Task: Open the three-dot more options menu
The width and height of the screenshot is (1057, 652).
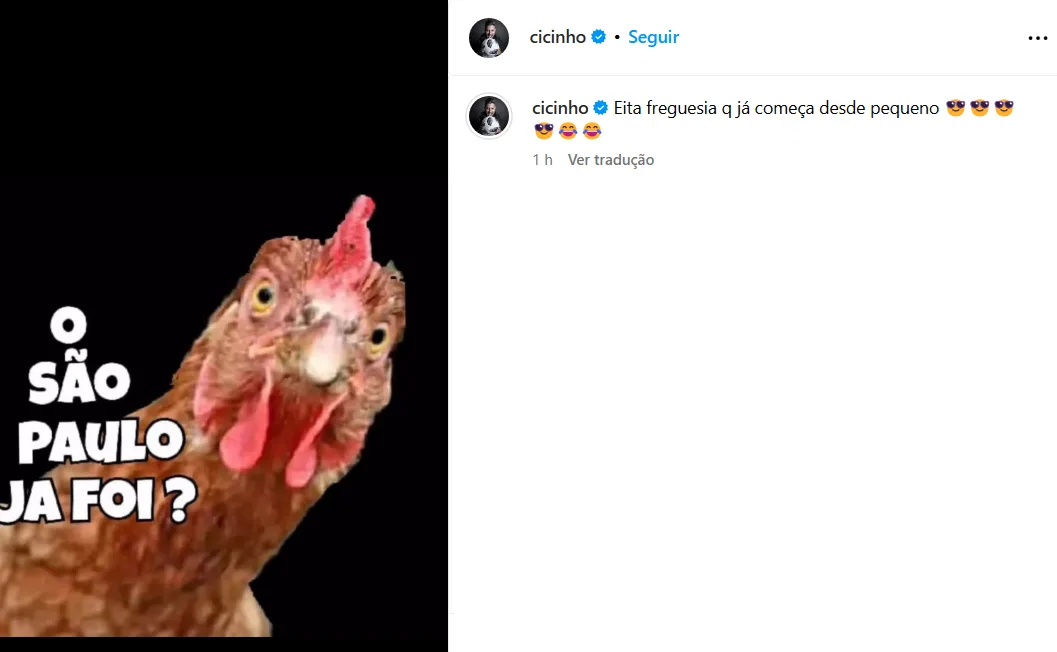Action: 1037,38
